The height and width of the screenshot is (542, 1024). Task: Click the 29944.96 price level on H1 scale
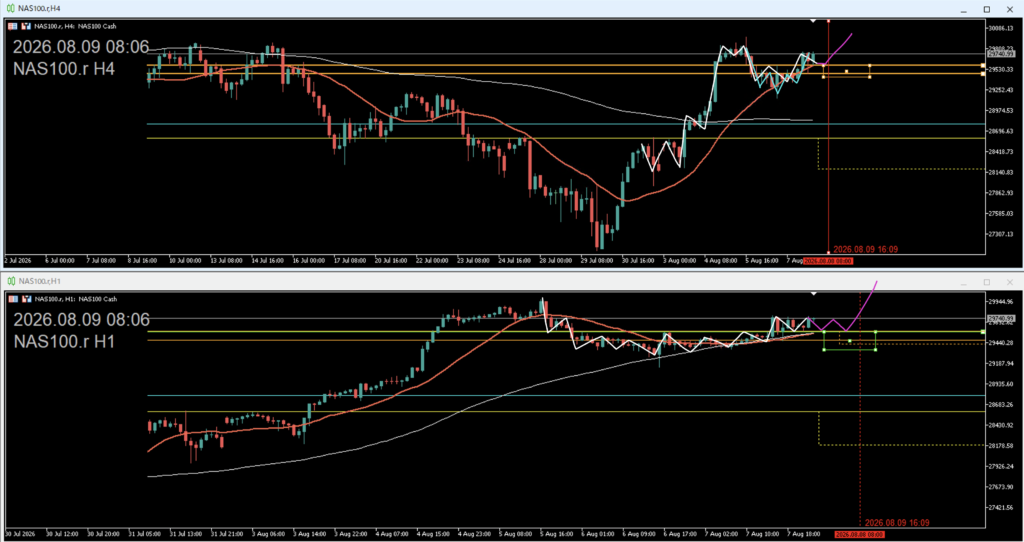[x=1000, y=302]
